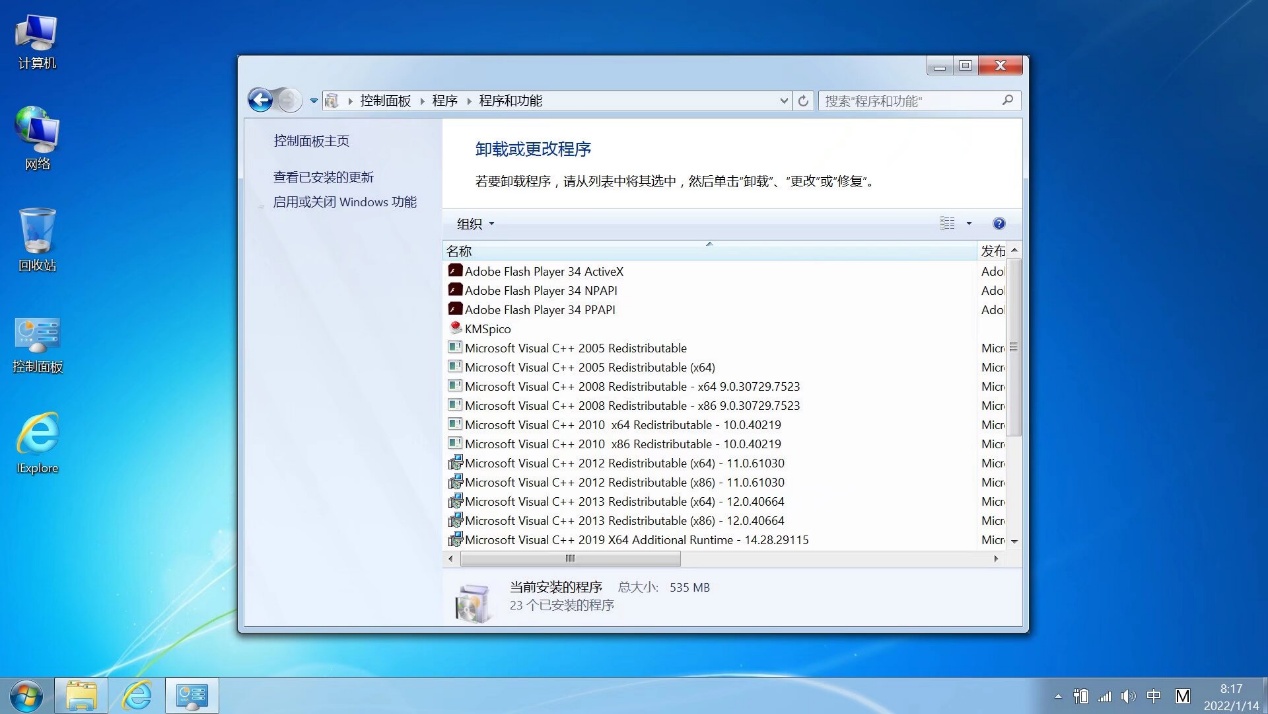Image resolution: width=1268 pixels, height=714 pixels.
Task: Select the 控制面板 desktop shortcut
Action: (x=37, y=345)
